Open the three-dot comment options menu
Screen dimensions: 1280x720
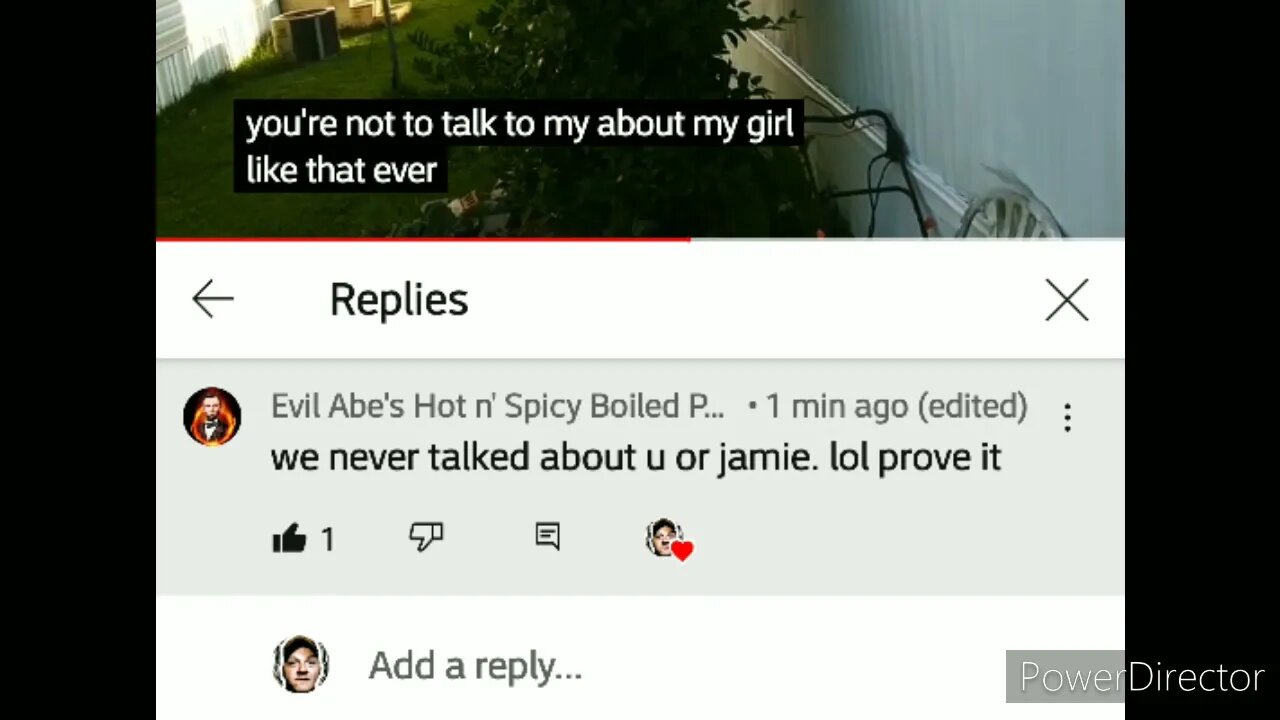(x=1067, y=417)
